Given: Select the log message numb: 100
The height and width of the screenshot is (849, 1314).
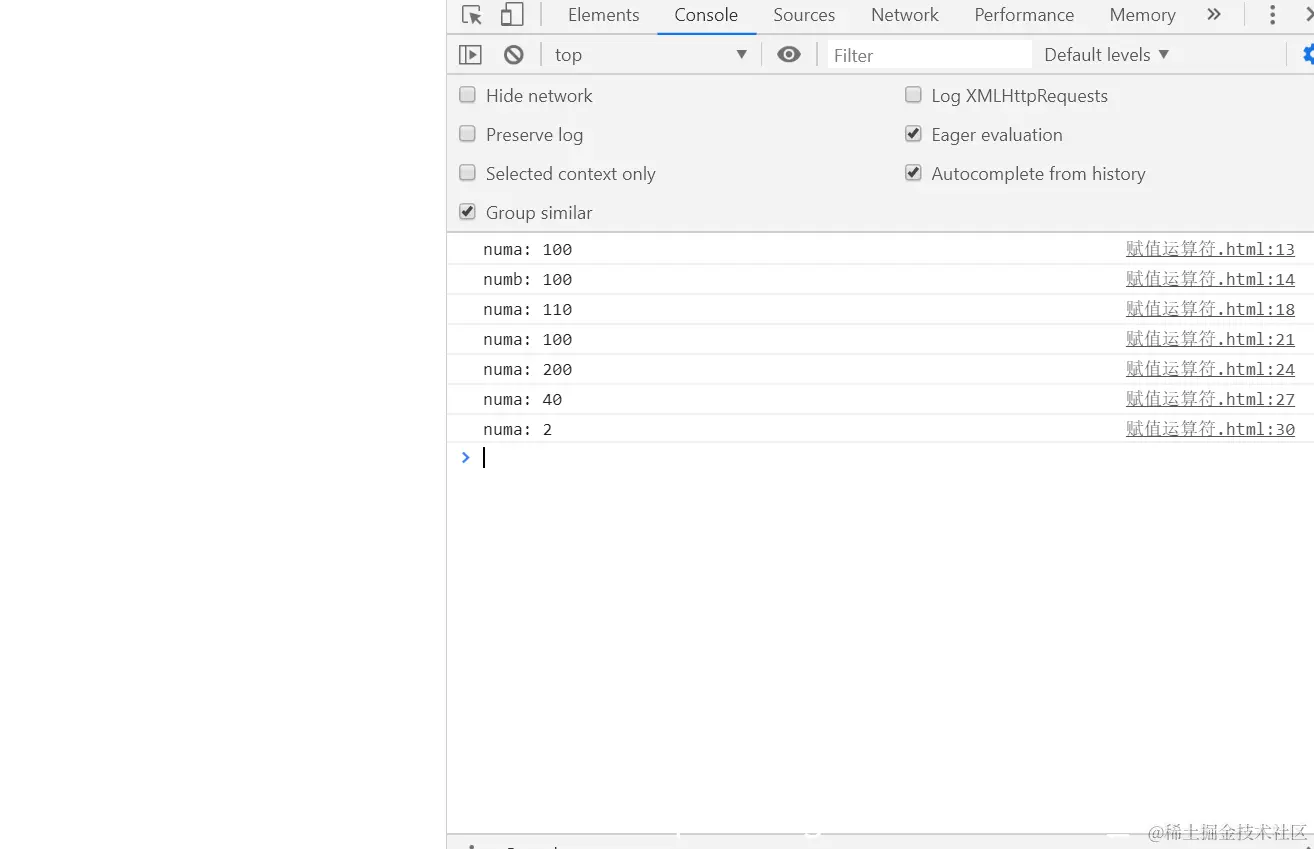Looking at the screenshot, I should click(528, 279).
